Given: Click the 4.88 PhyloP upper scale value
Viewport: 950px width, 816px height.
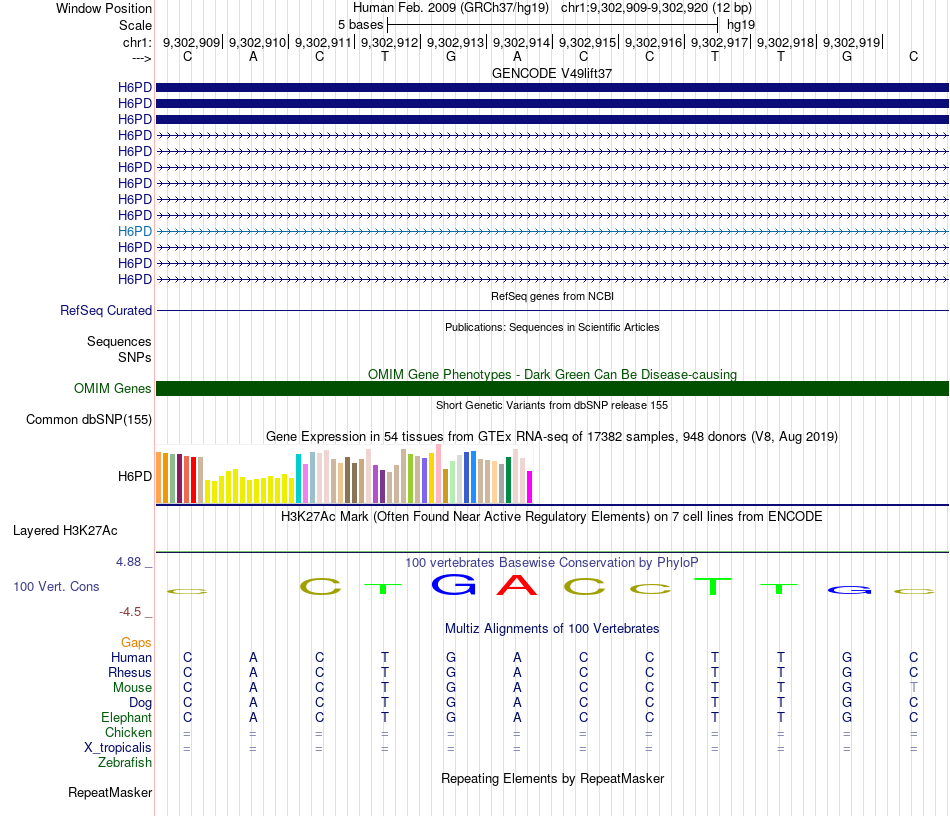Looking at the screenshot, I should pyautogui.click(x=128, y=562).
